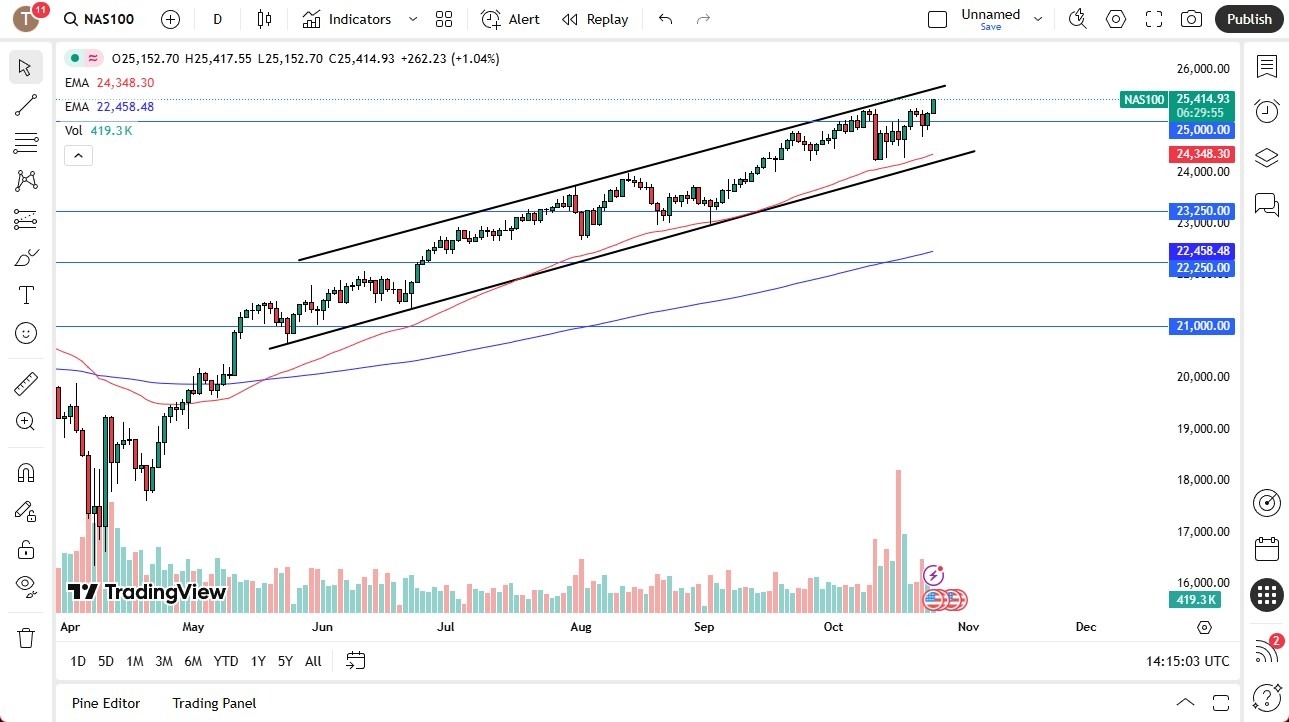Select the Measure ruler tool
Screen dimensions: 1289x722
(x=25, y=383)
